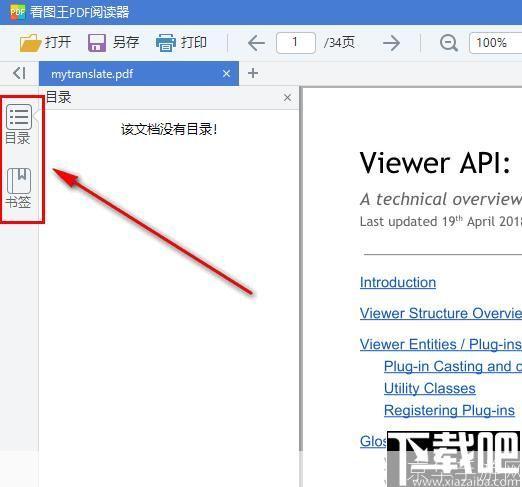Add a new tab with the plus button
The height and width of the screenshot is (487, 522).
coord(253,73)
